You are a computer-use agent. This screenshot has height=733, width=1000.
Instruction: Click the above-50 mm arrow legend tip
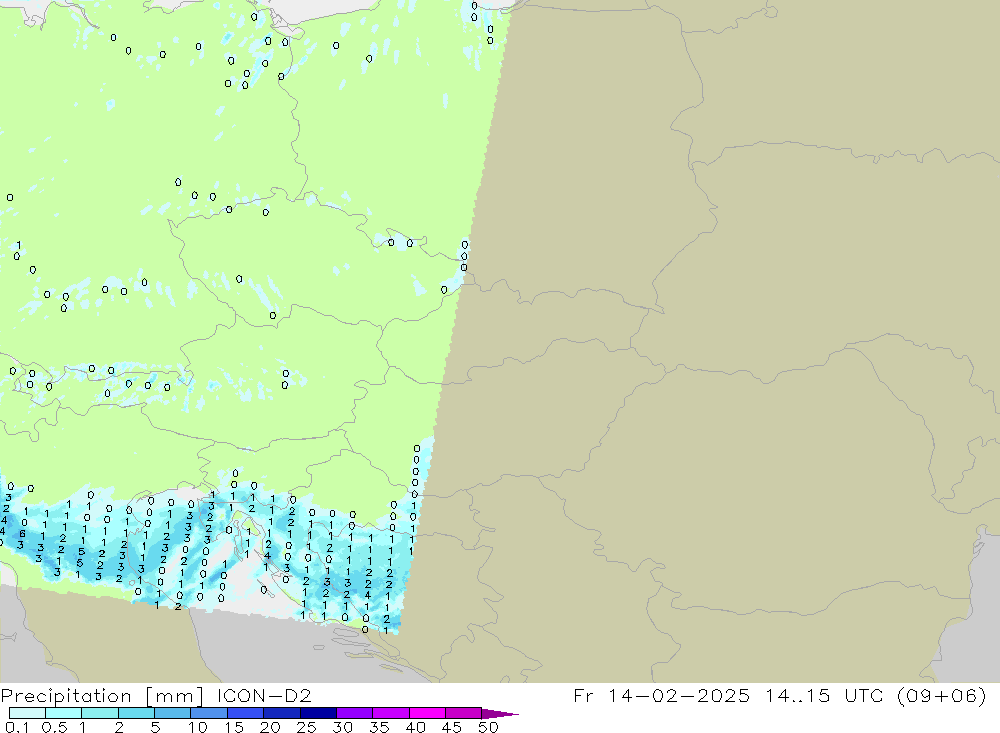click(x=501, y=713)
